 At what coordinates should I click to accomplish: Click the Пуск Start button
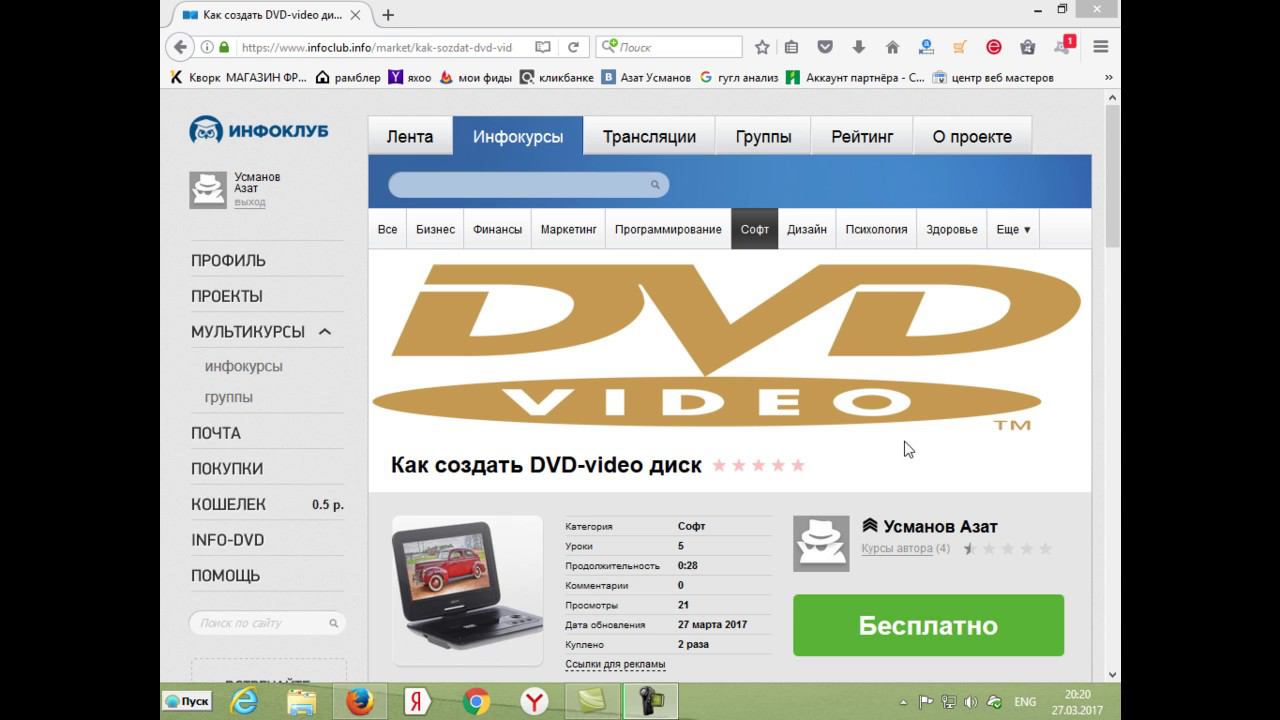(188, 701)
